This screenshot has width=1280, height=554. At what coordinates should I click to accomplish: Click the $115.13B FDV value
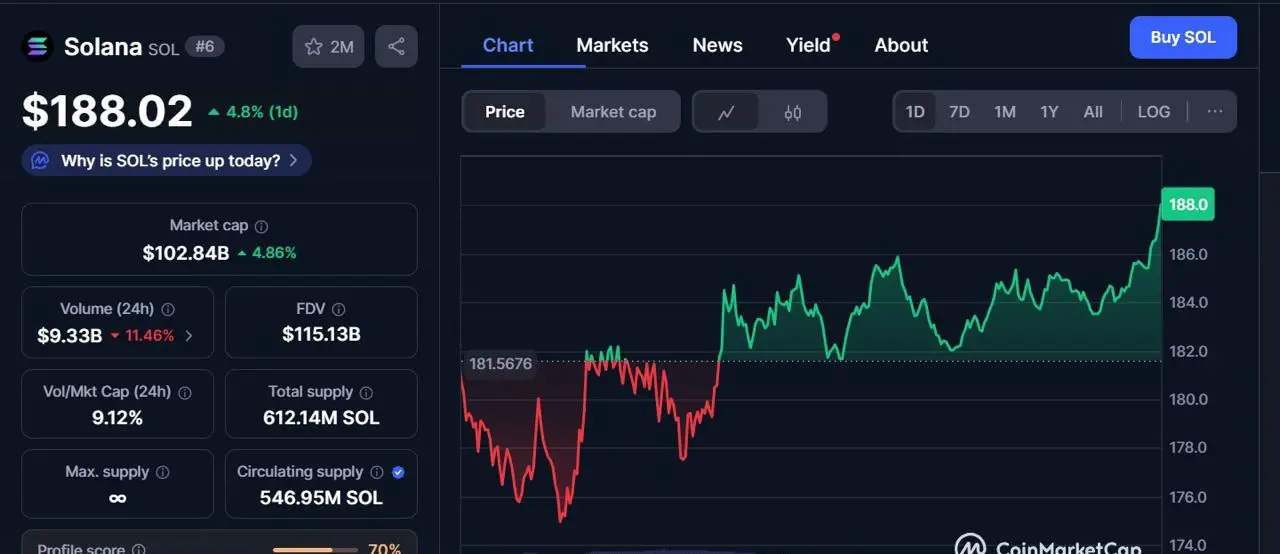(321, 336)
